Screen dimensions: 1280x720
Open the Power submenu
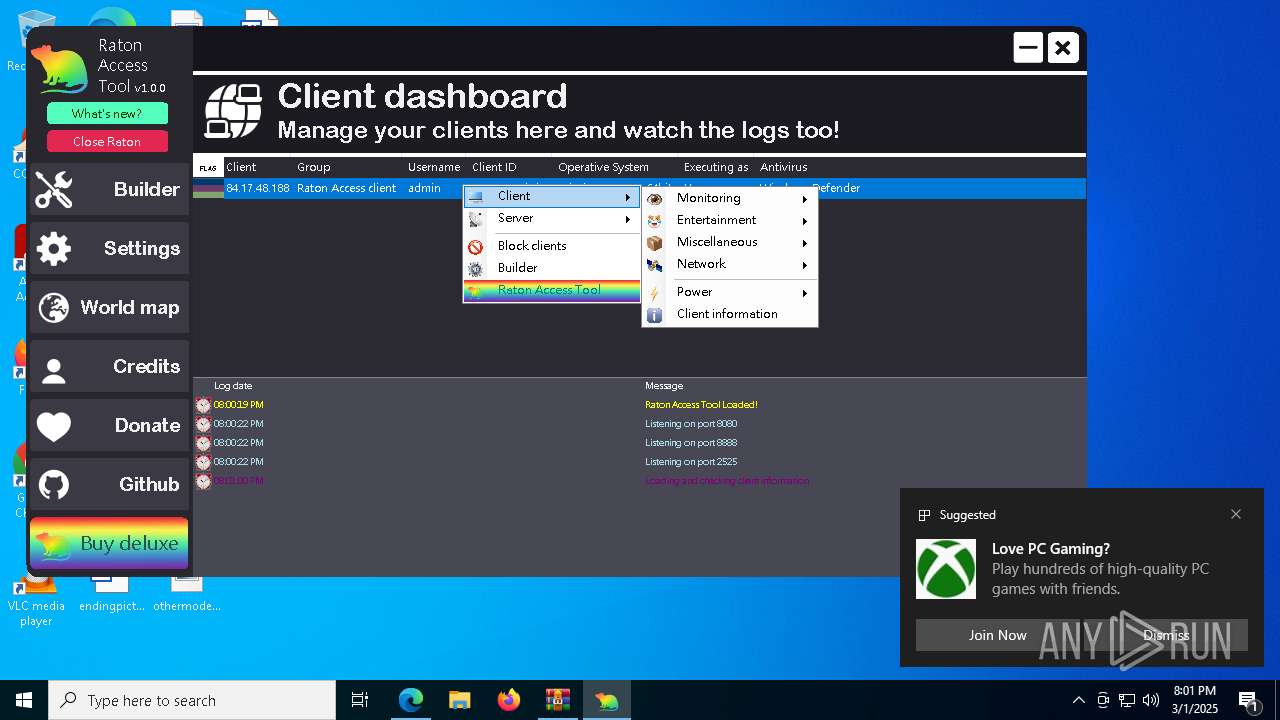(x=730, y=292)
